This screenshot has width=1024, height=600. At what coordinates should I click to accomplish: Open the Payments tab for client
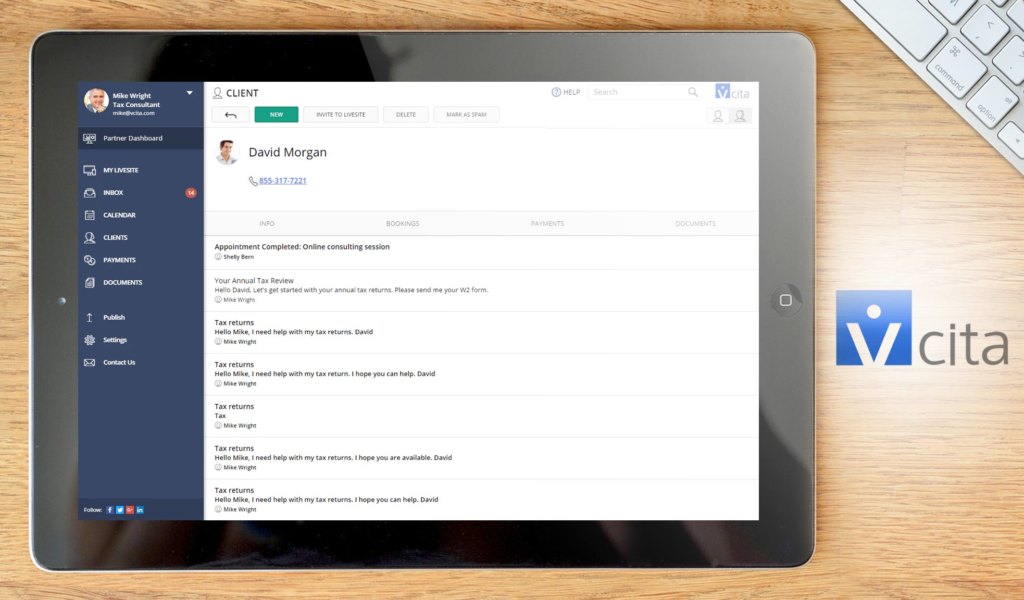(547, 224)
